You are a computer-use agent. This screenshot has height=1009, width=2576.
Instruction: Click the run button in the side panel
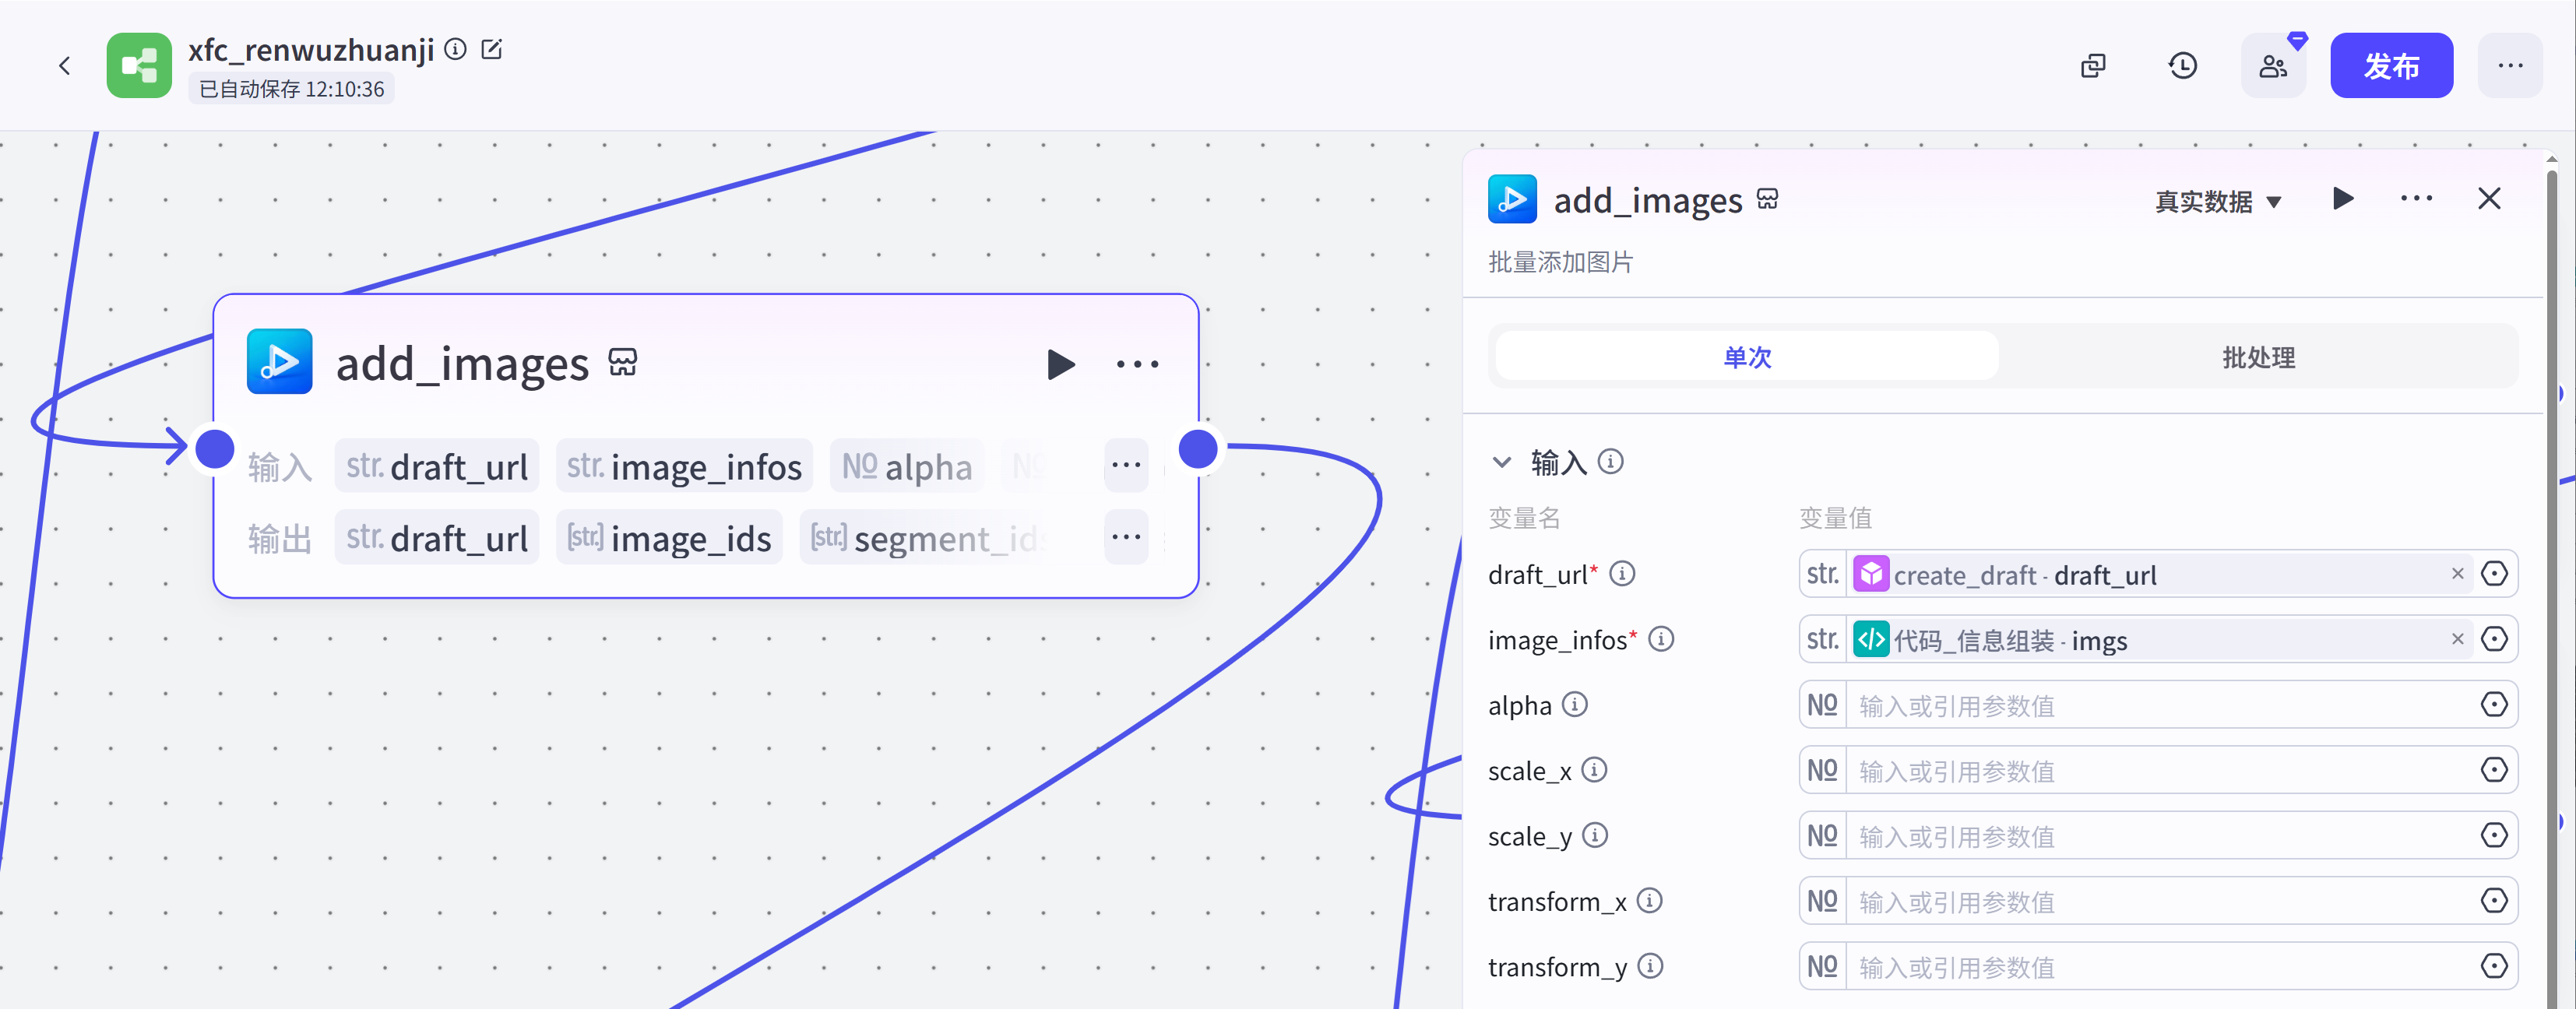(2342, 199)
